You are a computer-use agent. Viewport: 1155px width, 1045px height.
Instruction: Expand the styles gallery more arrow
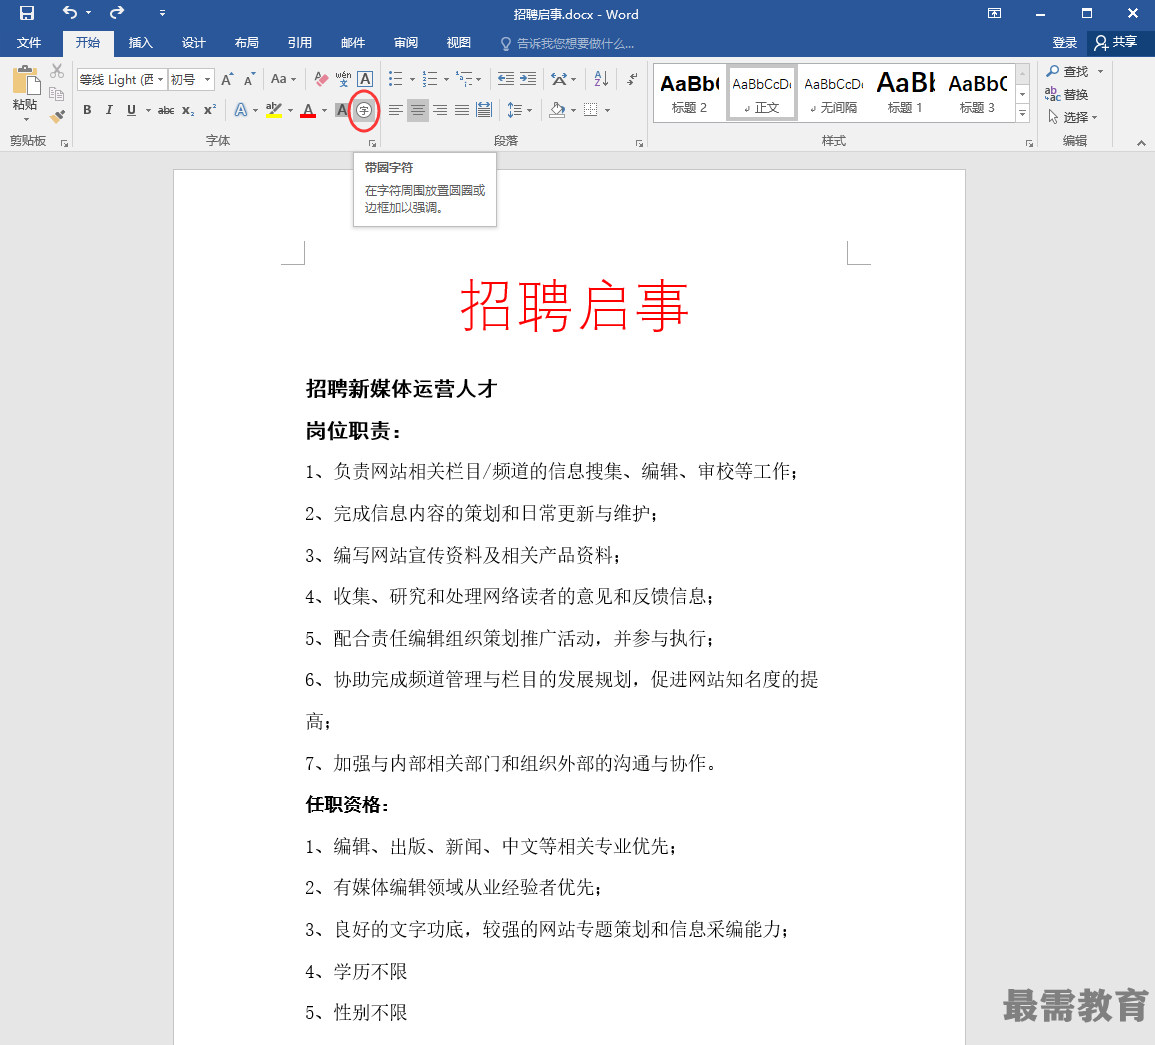click(1022, 113)
